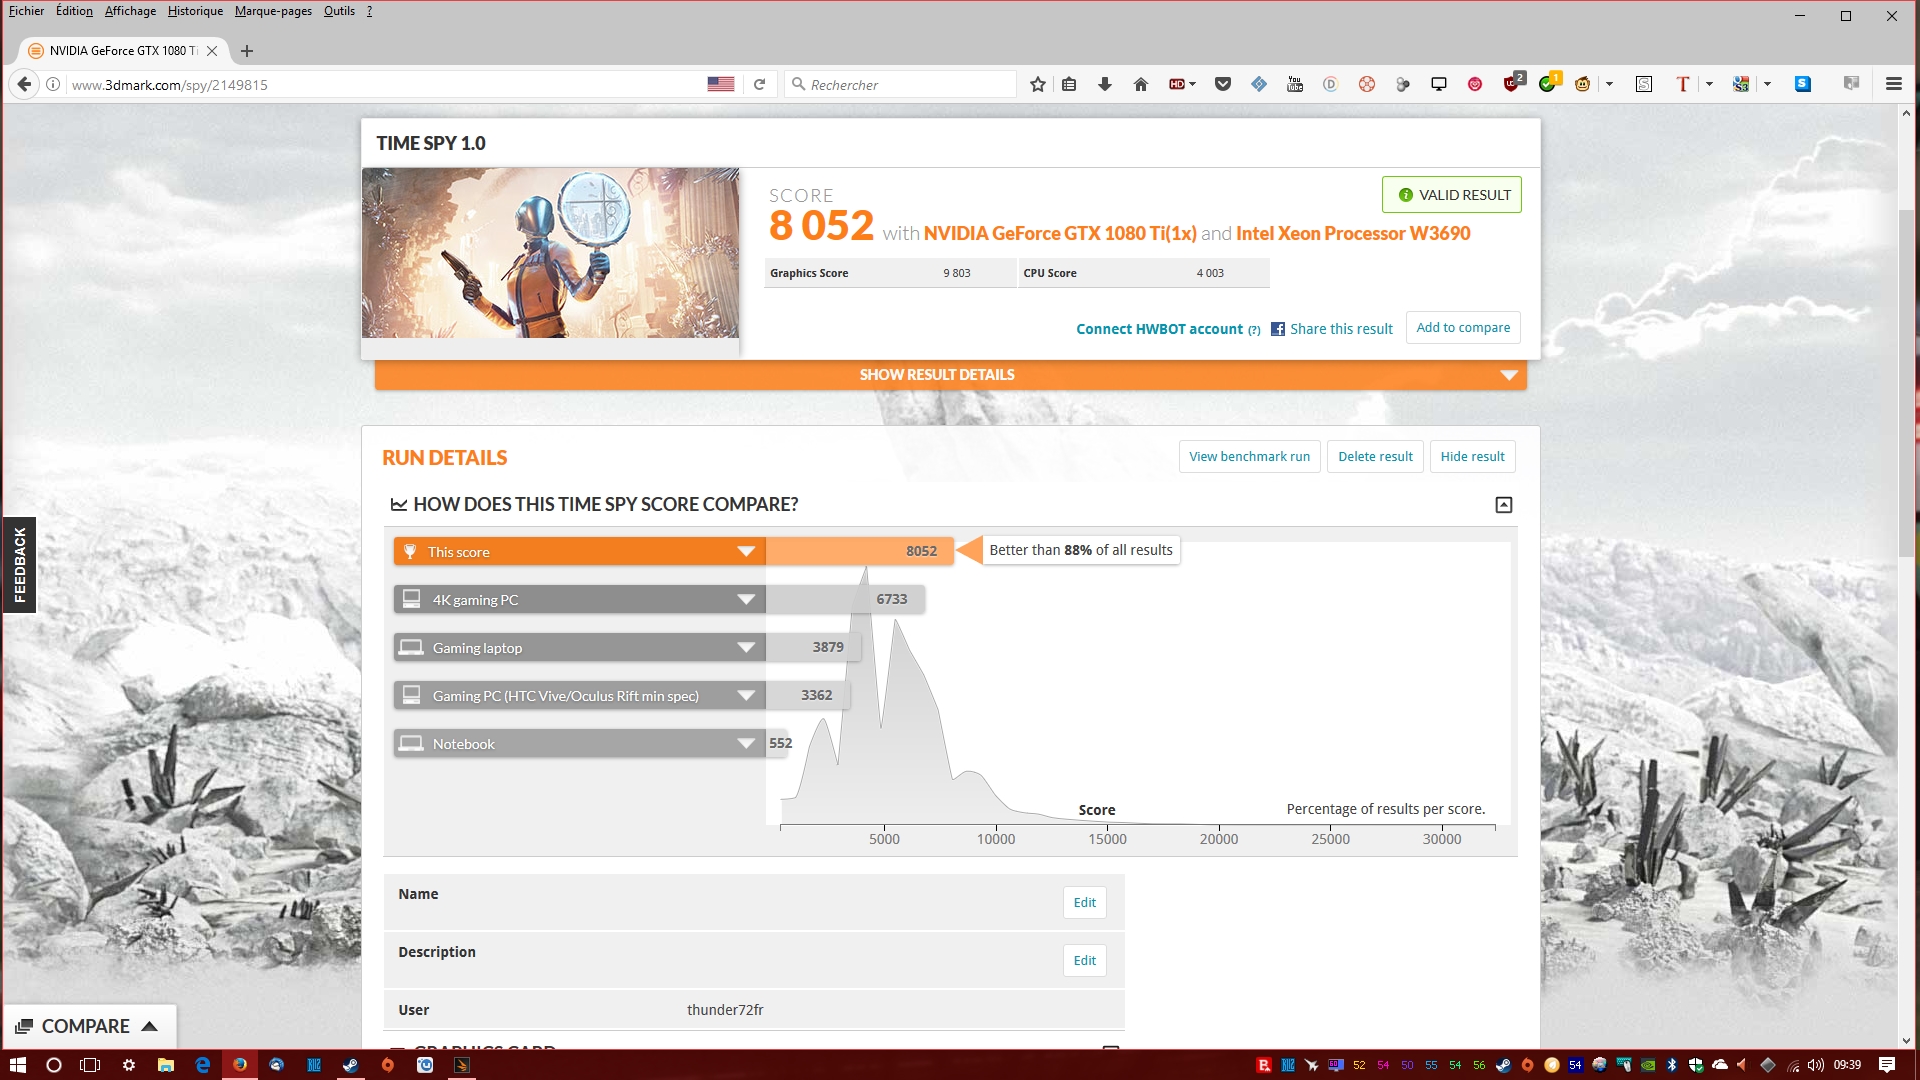
Task: Click the Rechercher search field
Action: pyautogui.click(x=900, y=85)
